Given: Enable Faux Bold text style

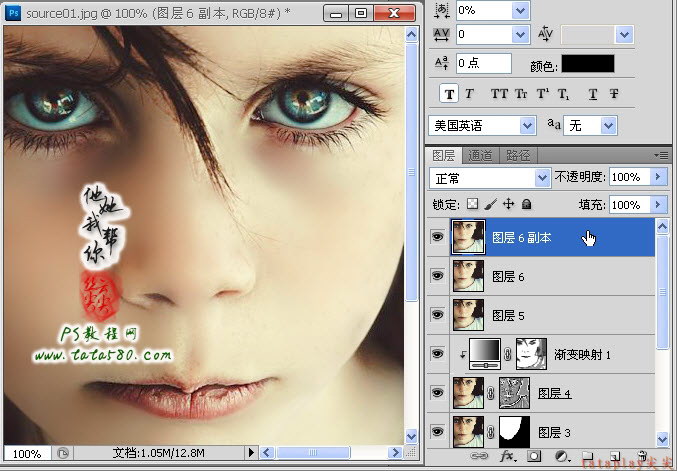Looking at the screenshot, I should coord(449,94).
